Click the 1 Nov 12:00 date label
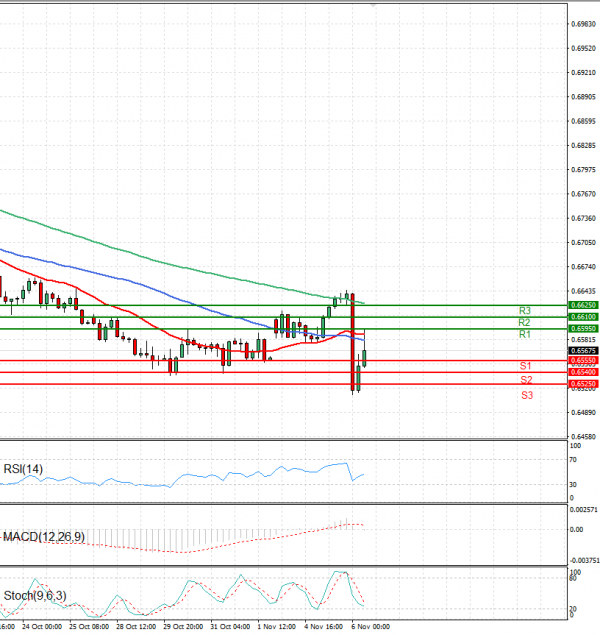 [x=277, y=627]
